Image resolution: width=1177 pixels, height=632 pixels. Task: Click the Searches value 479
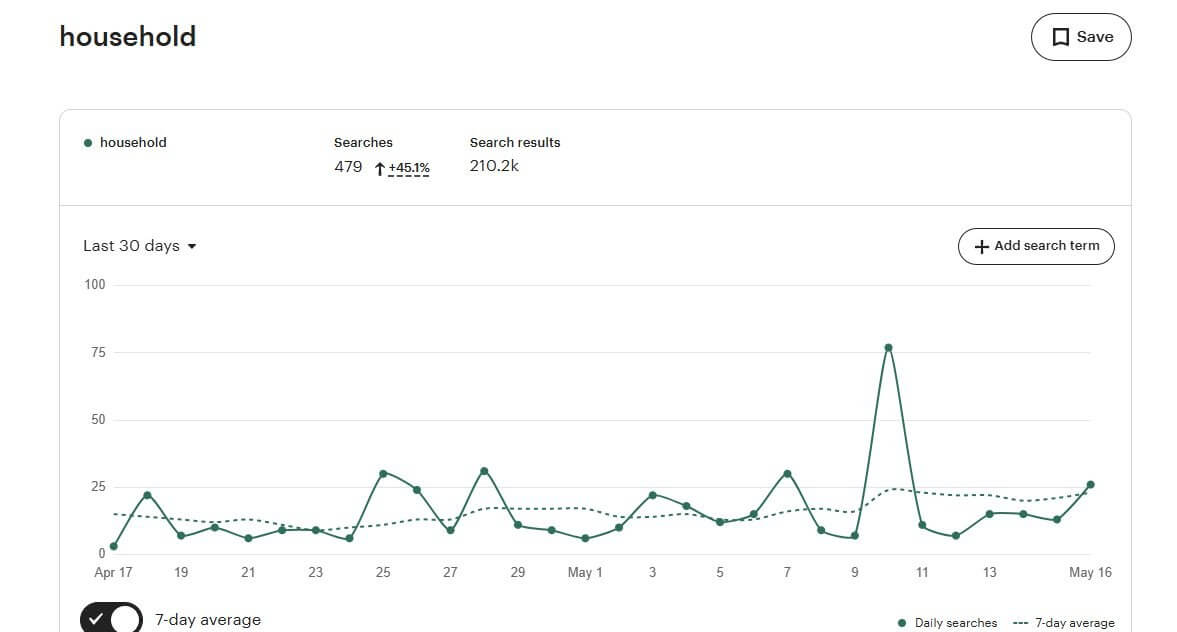348,167
